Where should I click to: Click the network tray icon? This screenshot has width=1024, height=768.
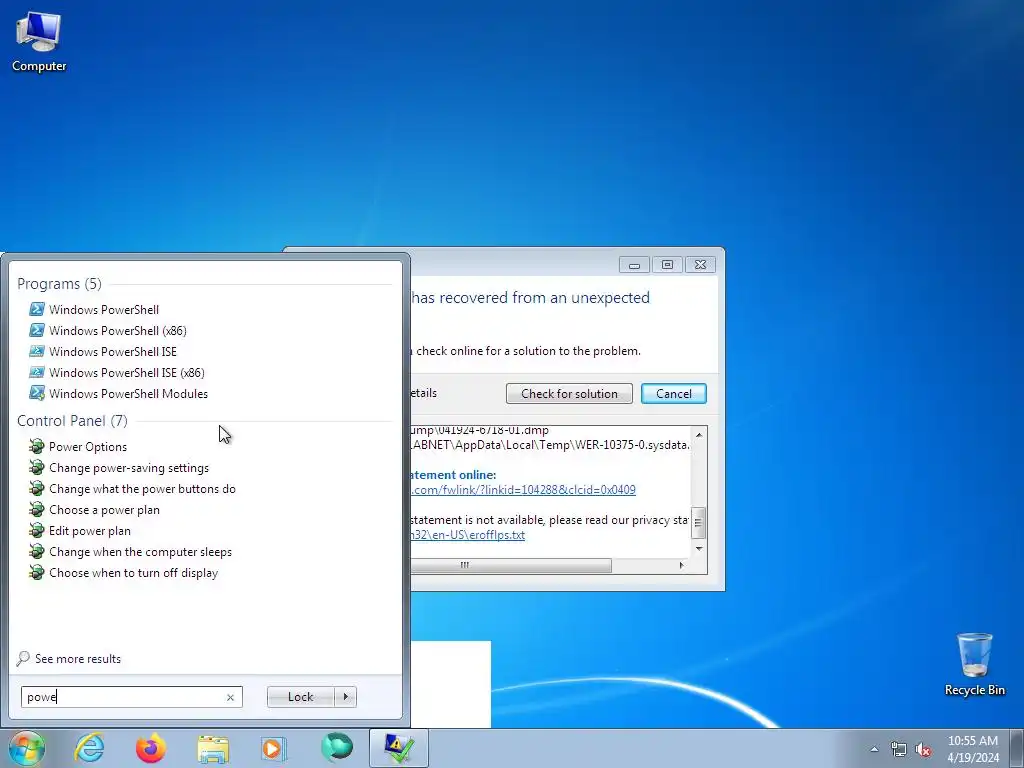coord(899,749)
